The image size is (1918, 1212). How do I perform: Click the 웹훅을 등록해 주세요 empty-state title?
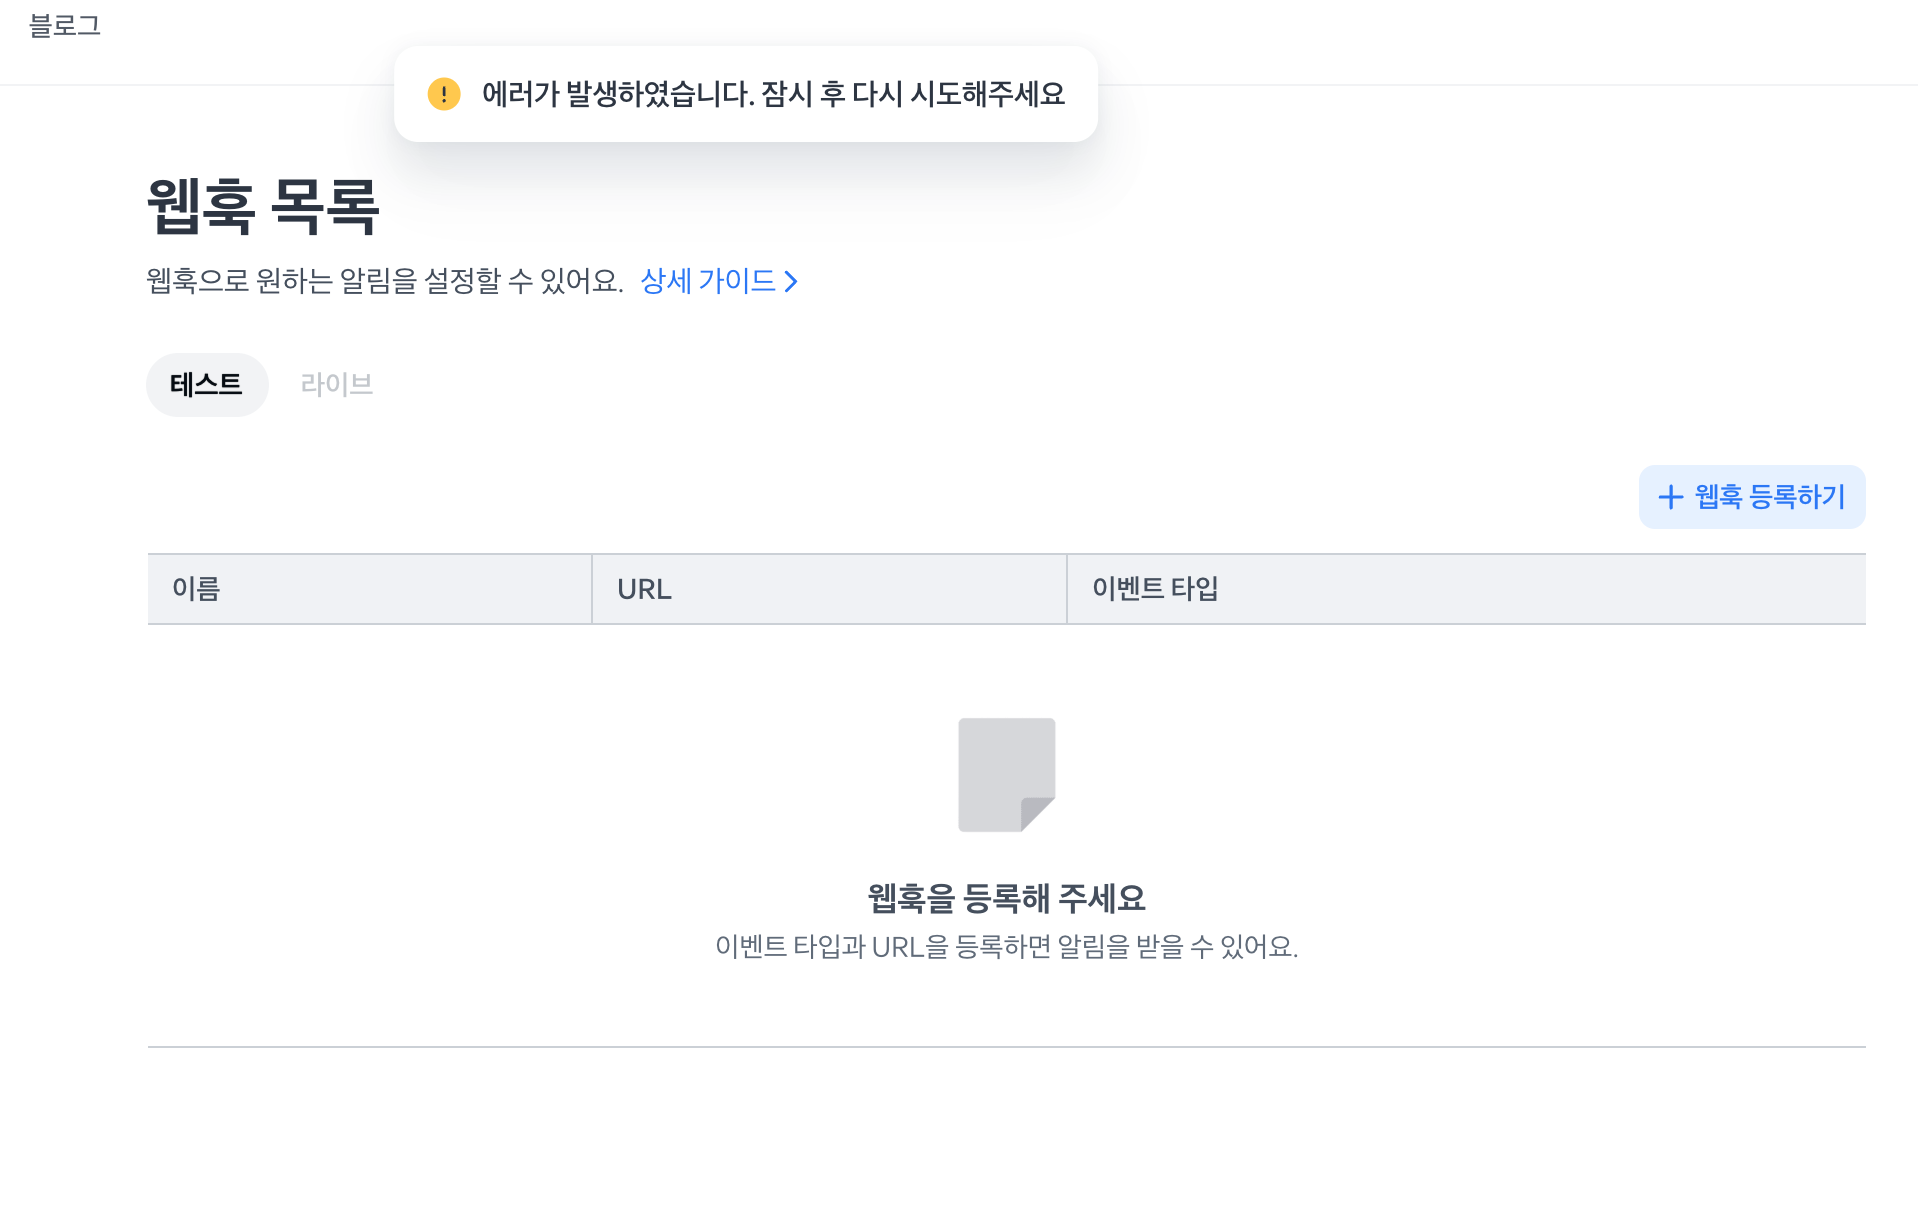point(1006,898)
